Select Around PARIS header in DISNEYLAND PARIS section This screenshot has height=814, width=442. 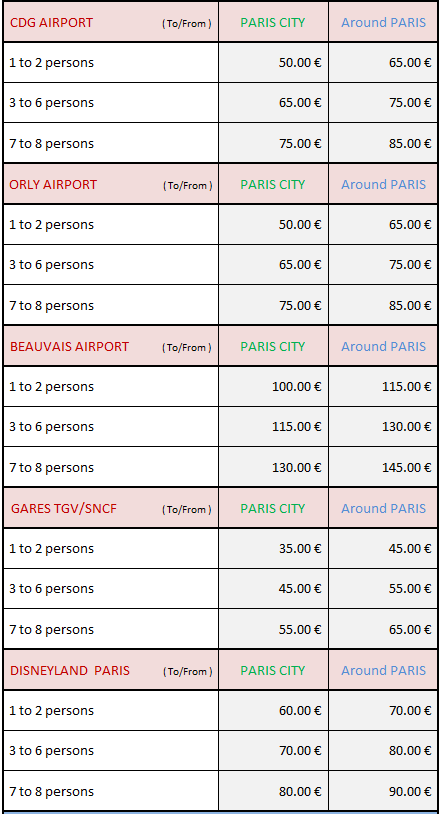tap(383, 671)
